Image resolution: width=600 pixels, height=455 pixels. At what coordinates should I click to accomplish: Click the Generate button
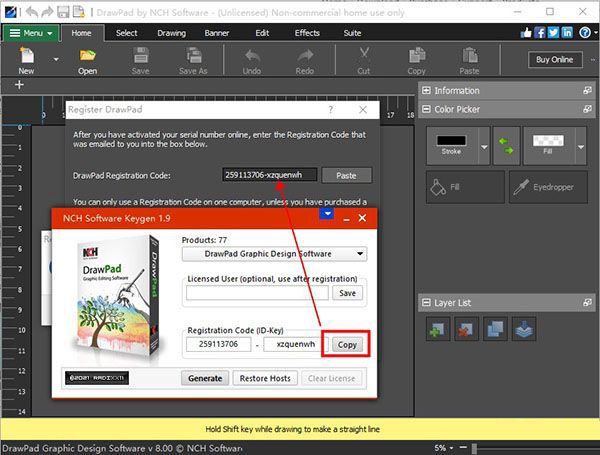coord(205,378)
